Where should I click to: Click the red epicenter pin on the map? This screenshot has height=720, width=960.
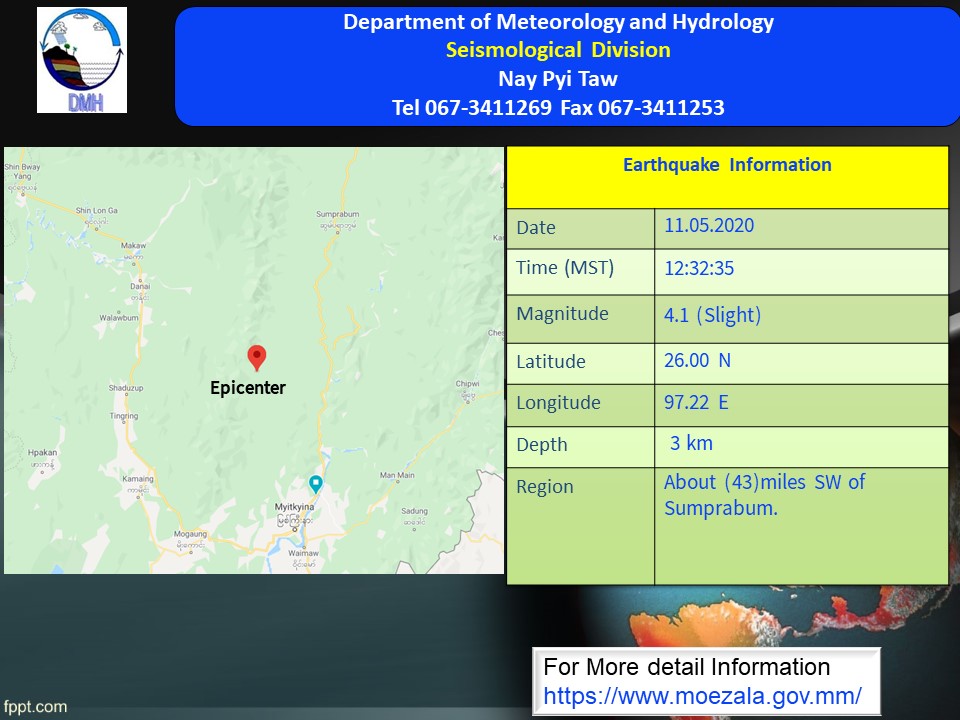(x=257, y=357)
